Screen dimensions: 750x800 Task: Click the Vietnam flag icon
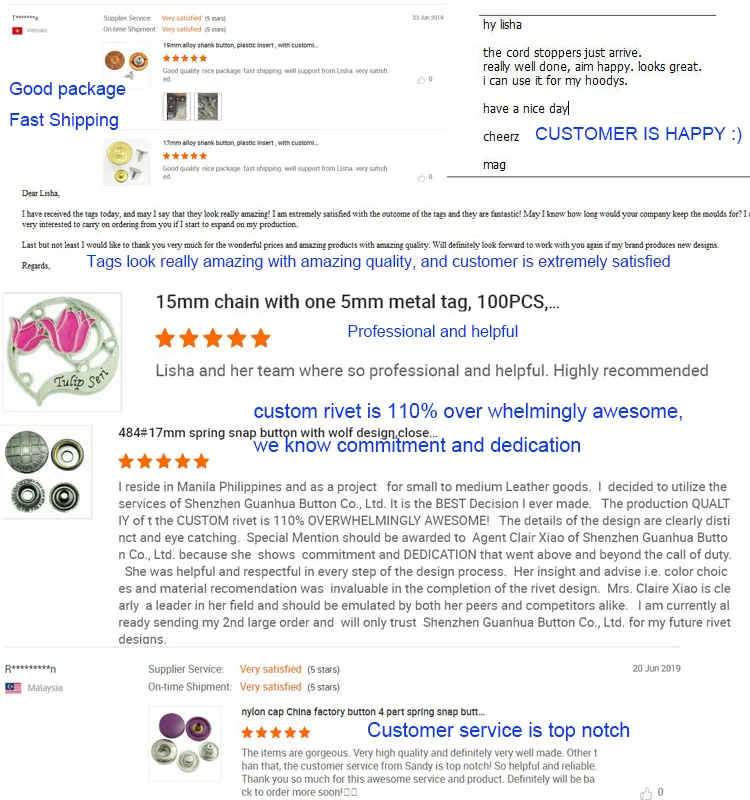tap(17, 31)
